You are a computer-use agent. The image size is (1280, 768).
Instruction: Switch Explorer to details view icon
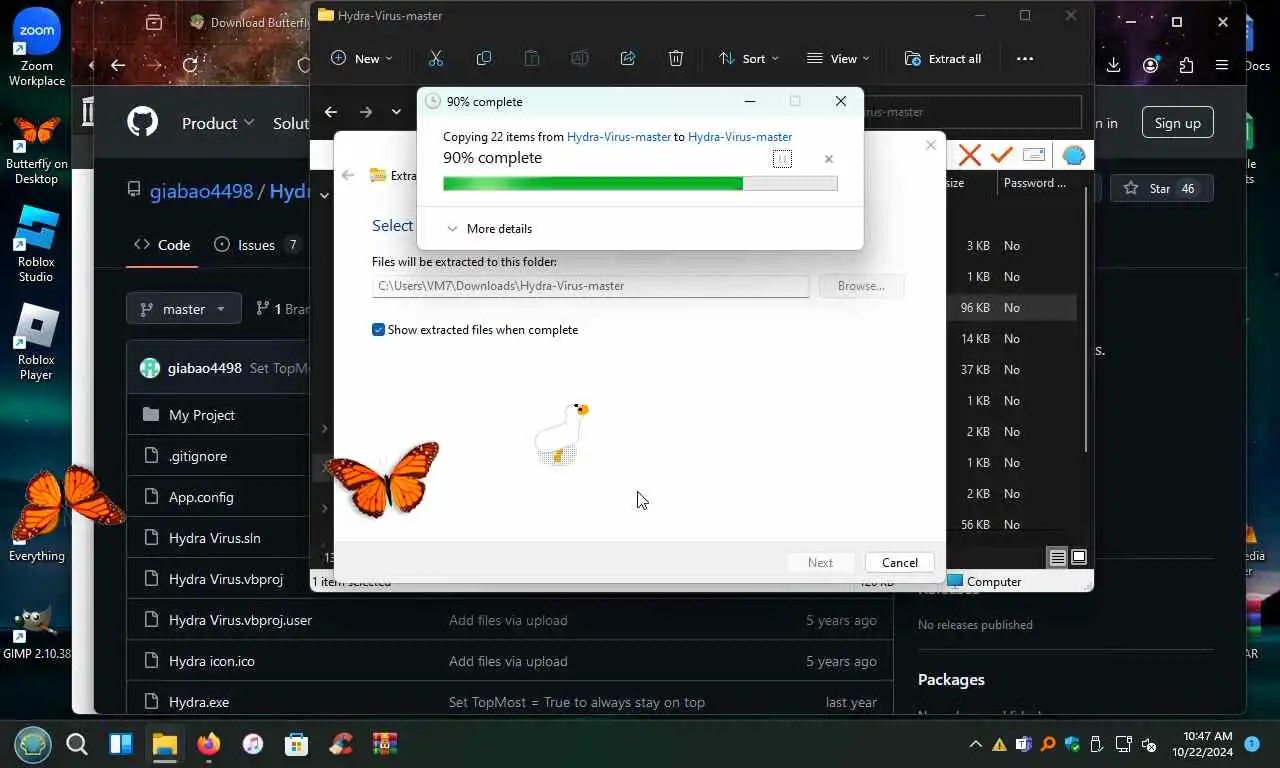pyautogui.click(x=1057, y=557)
